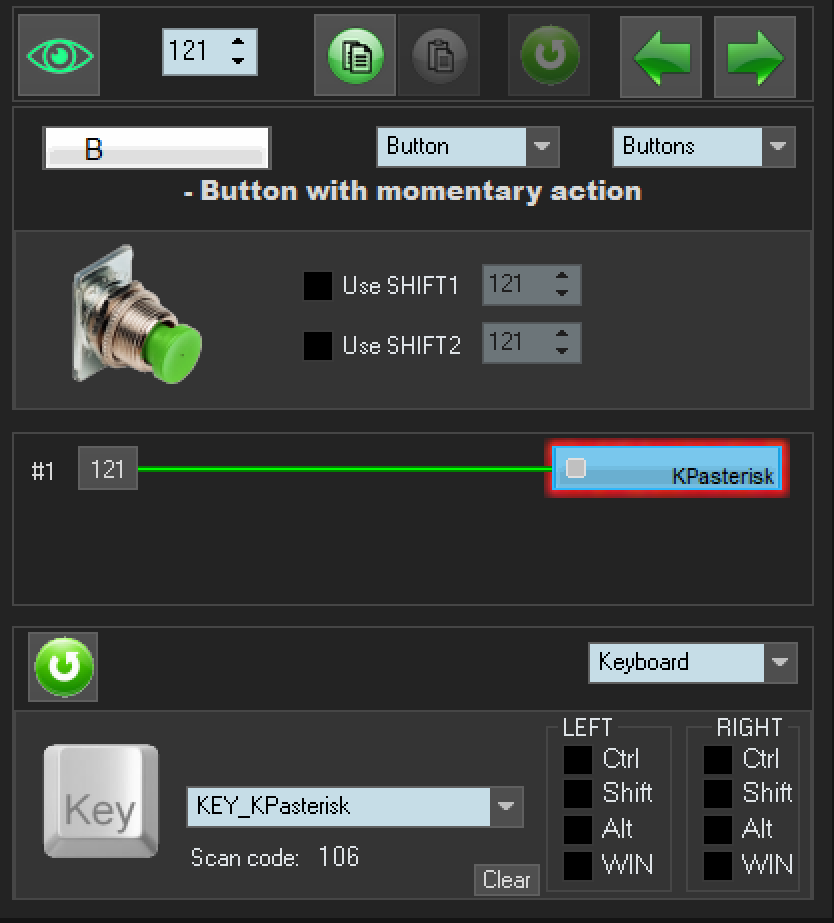Image resolution: width=834 pixels, height=923 pixels.
Task: Check the LEFT Ctrl modifier box
Action: pyautogui.click(x=578, y=760)
